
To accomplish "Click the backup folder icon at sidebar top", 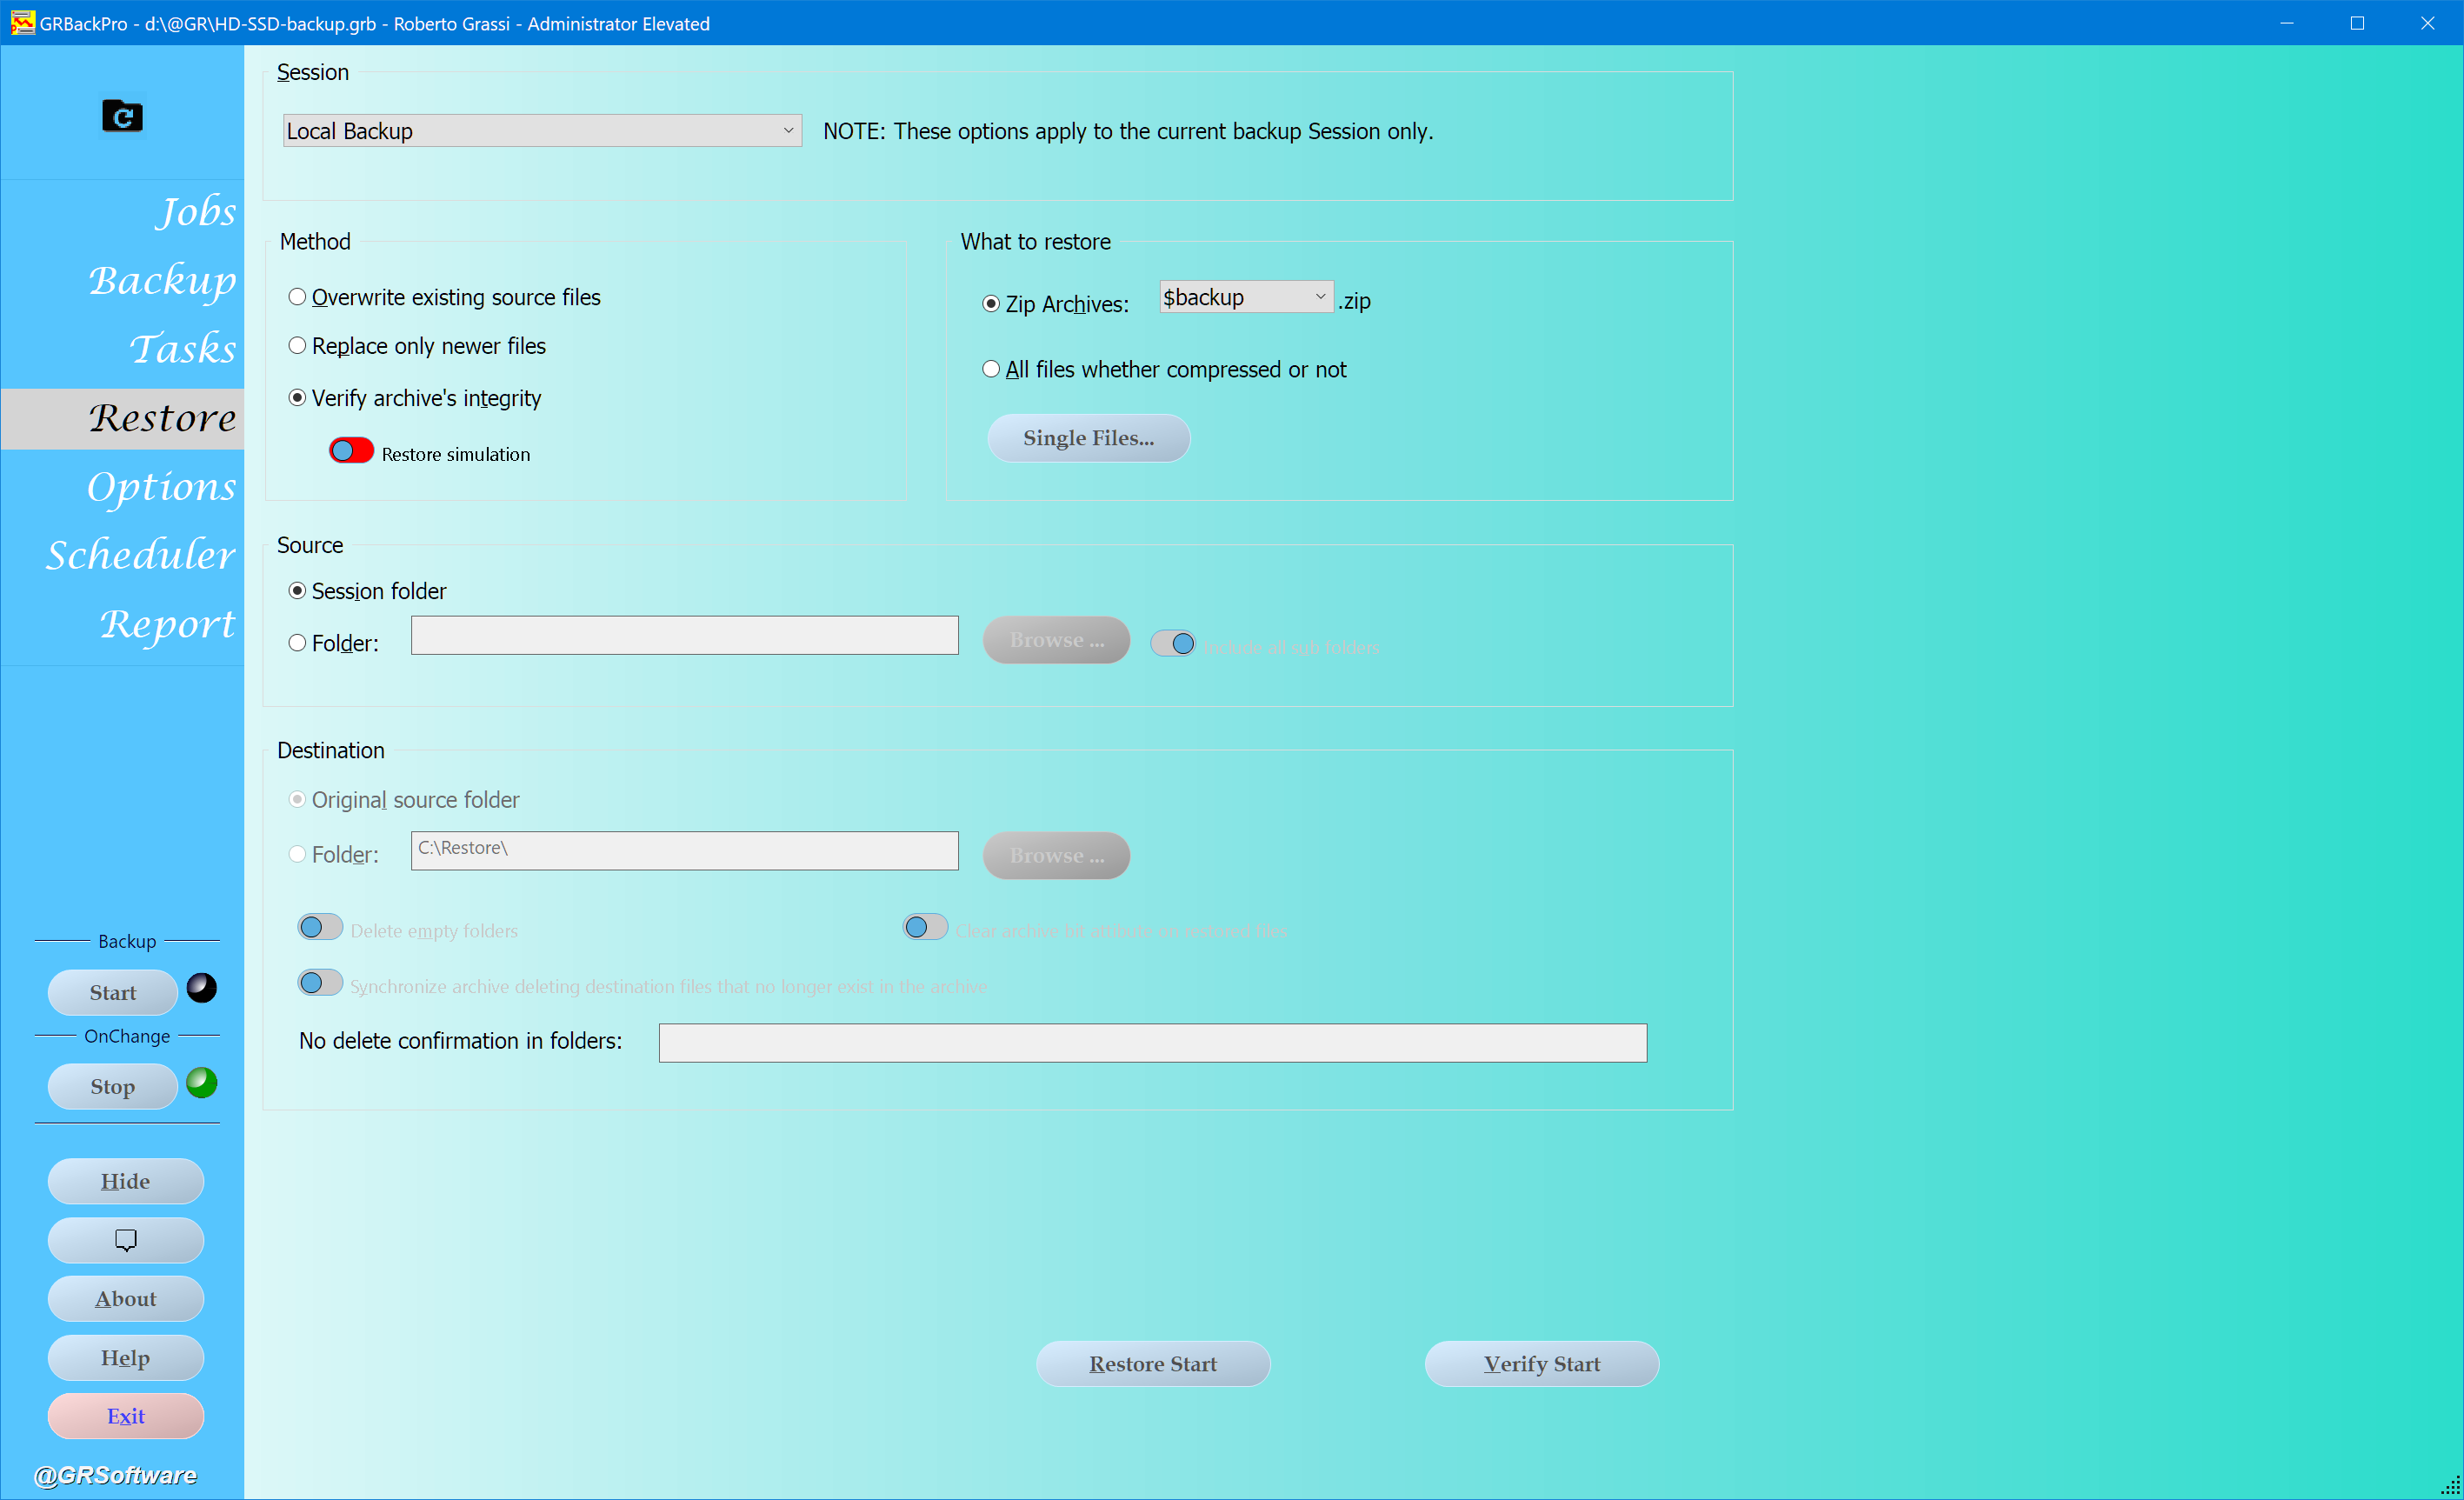I will click(x=122, y=116).
